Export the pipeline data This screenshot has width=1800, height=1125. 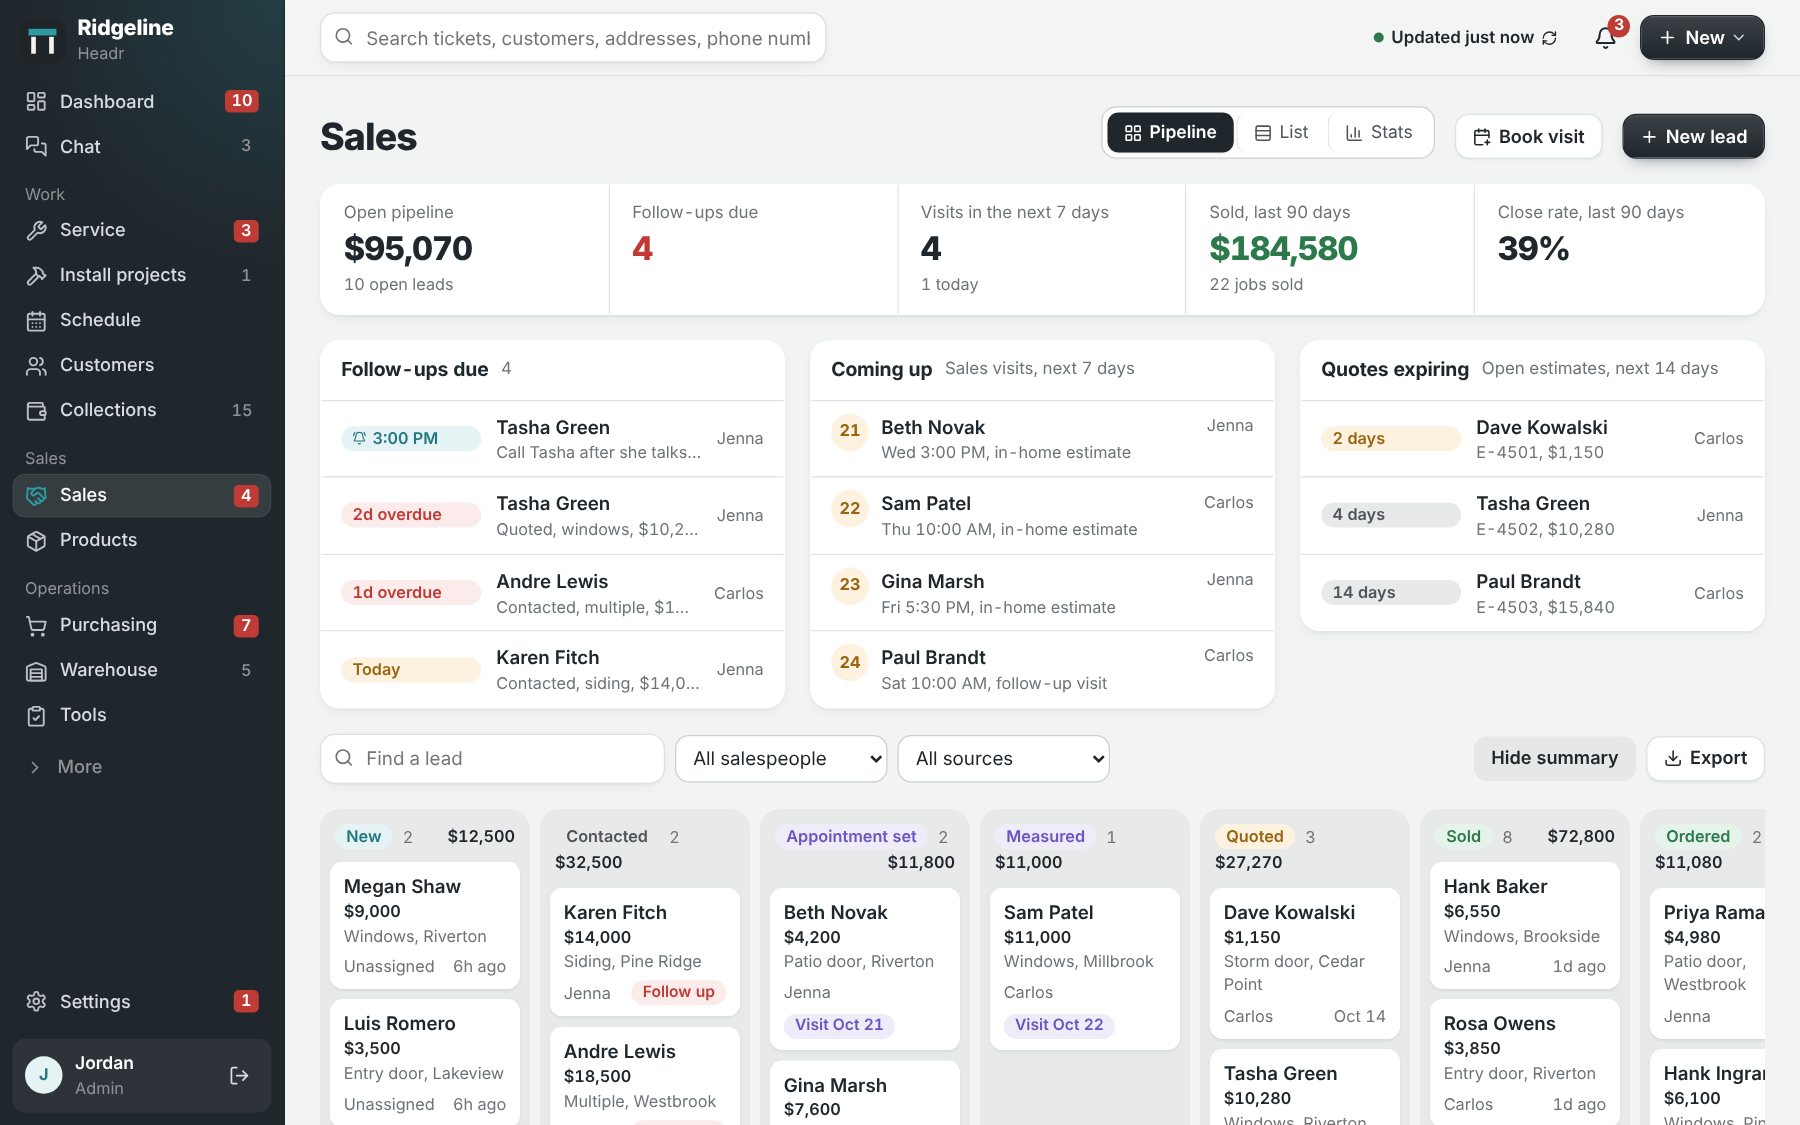tap(1705, 758)
